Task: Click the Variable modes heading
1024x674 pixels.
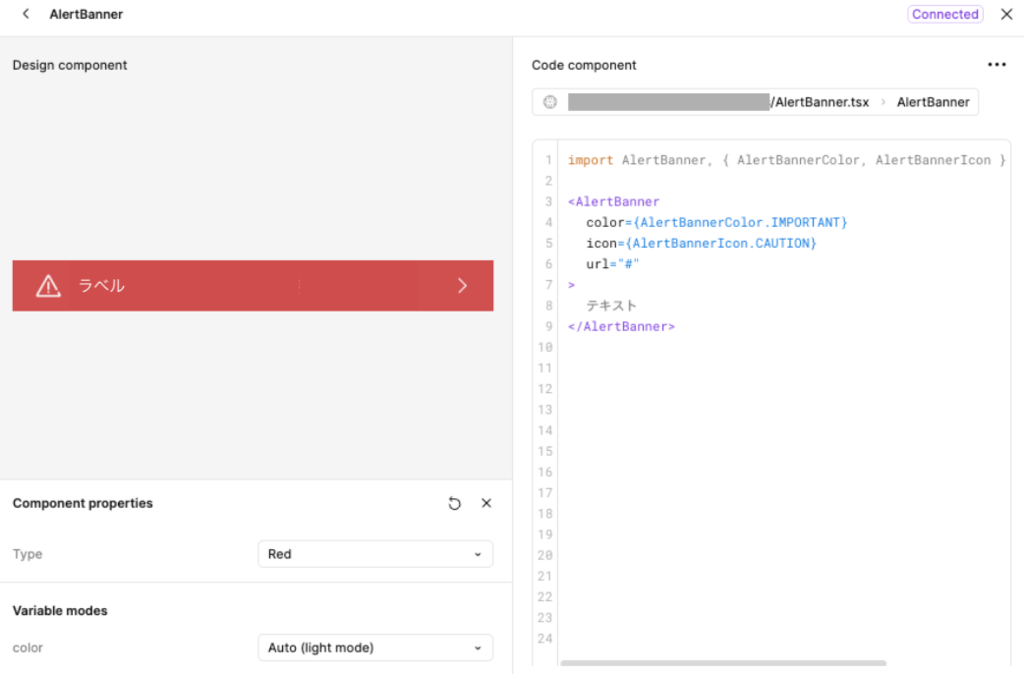Action: 60,611
